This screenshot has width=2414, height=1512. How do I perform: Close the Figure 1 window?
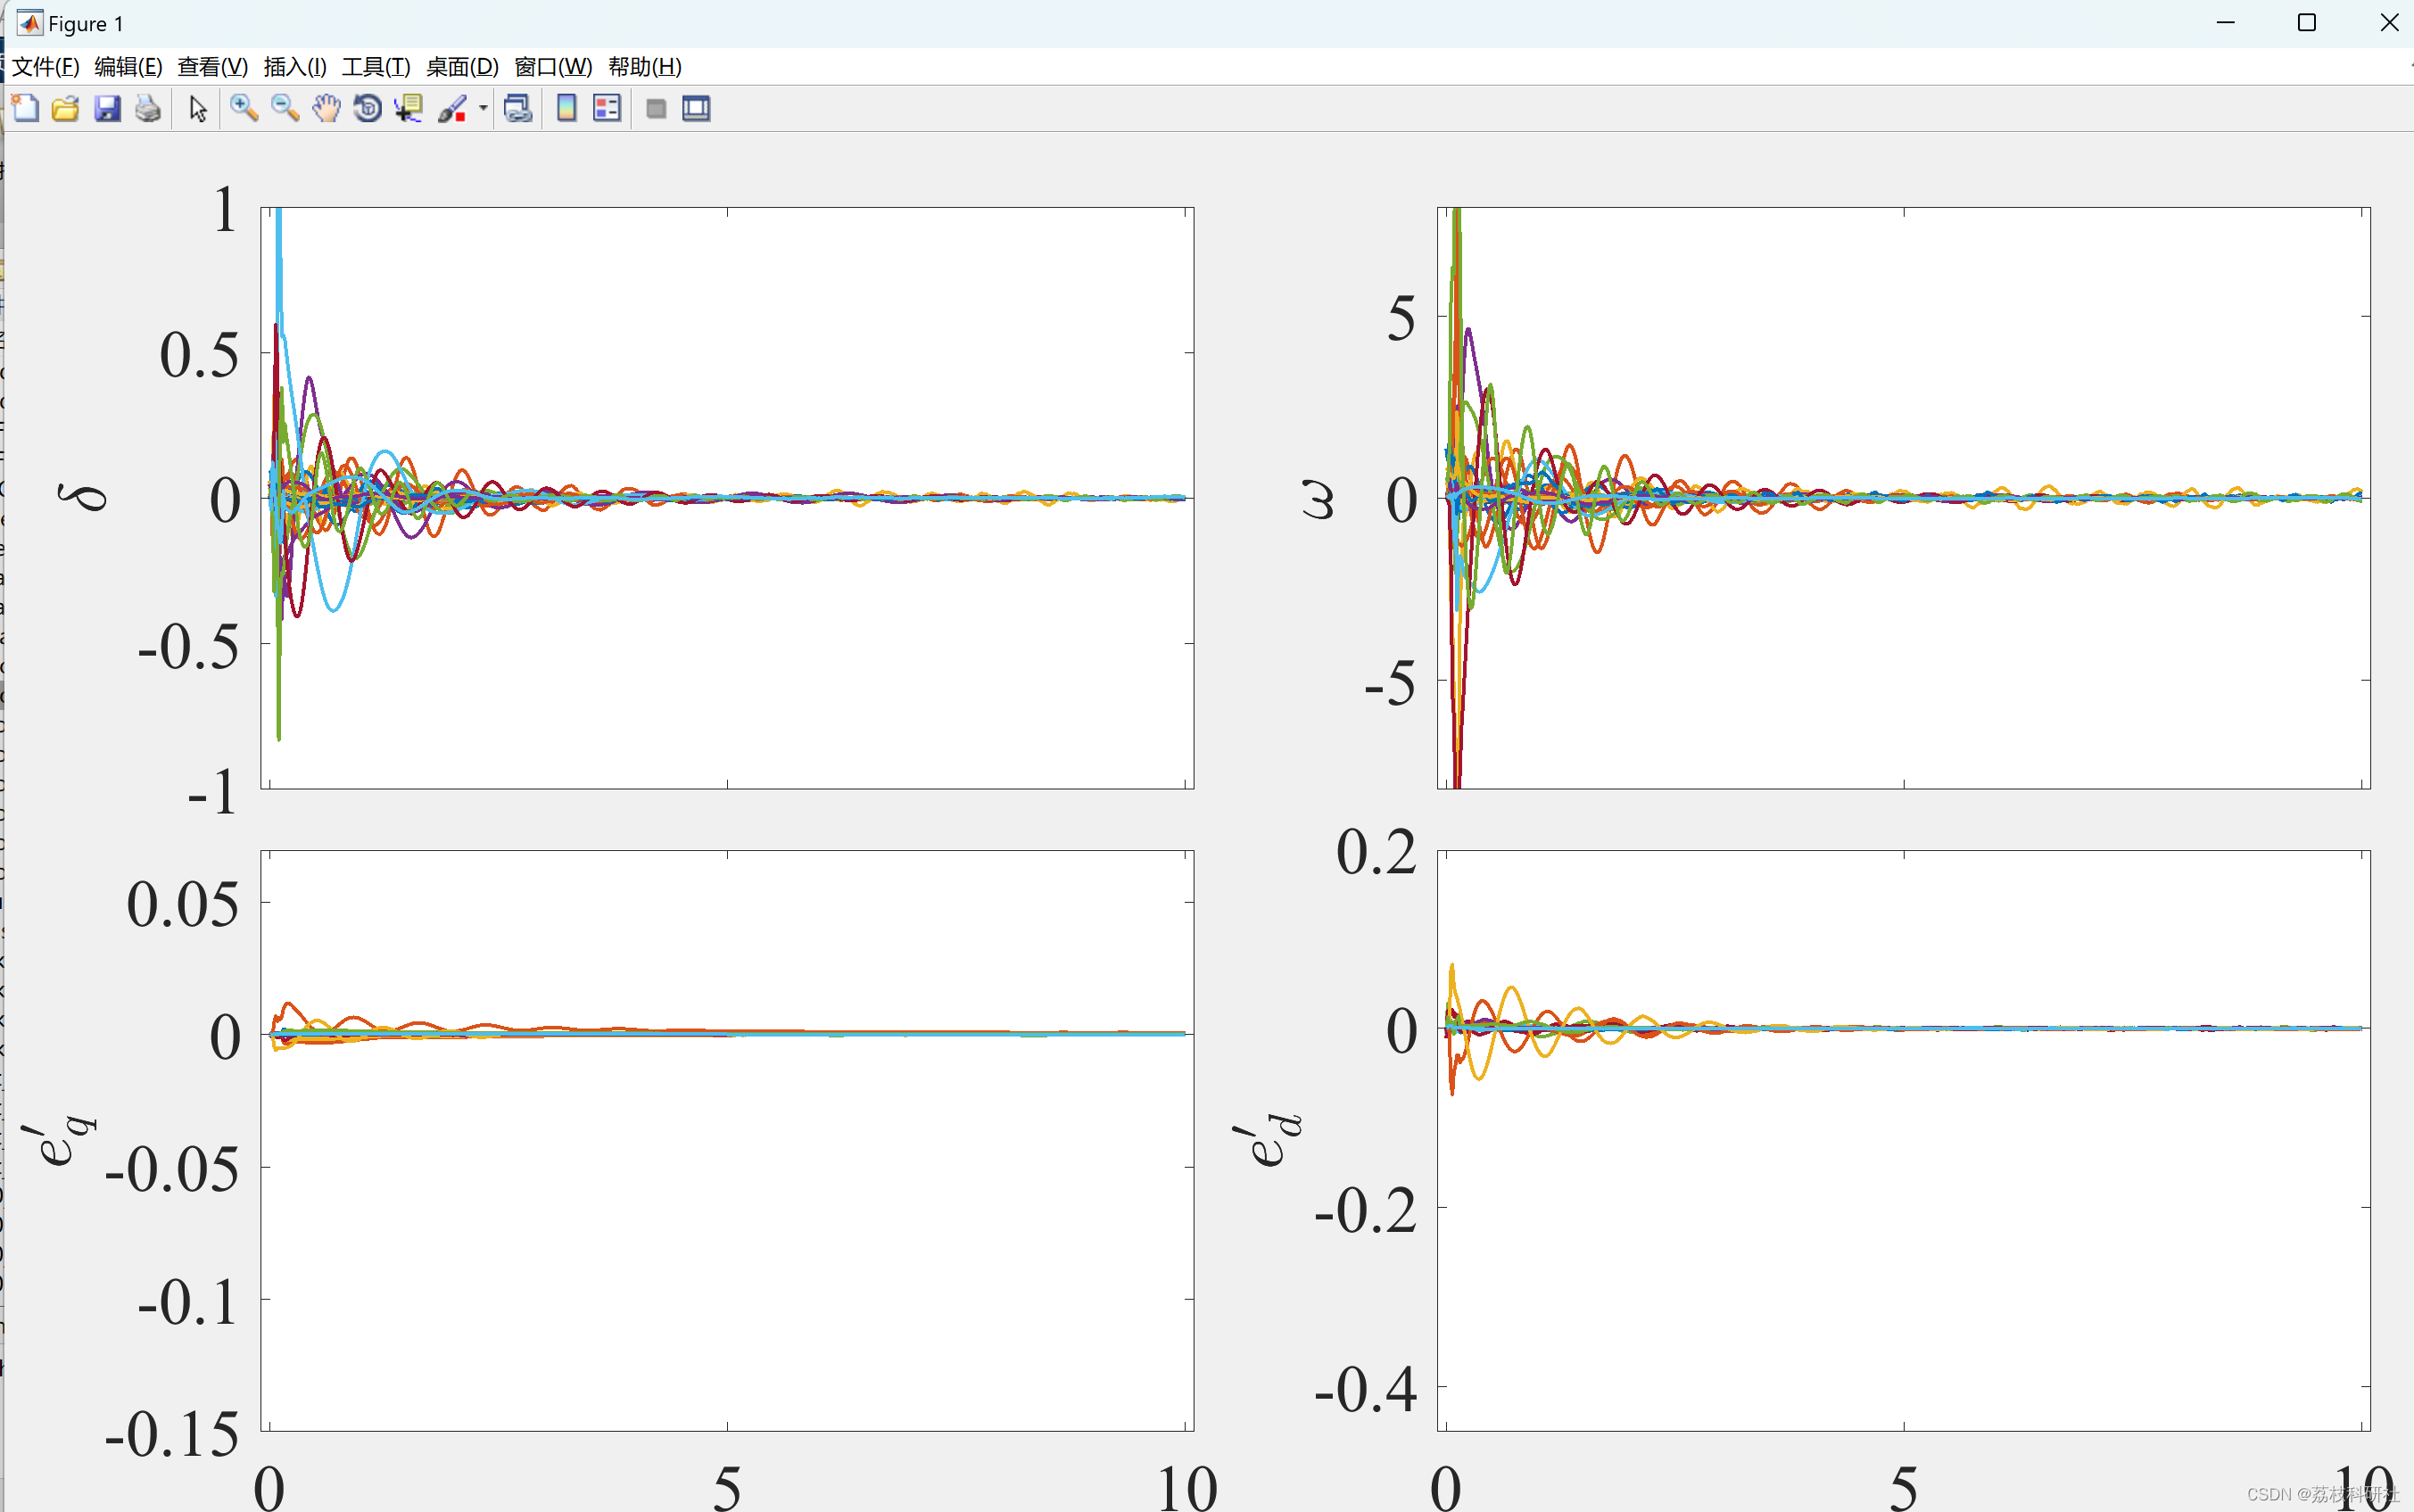(x=2389, y=22)
